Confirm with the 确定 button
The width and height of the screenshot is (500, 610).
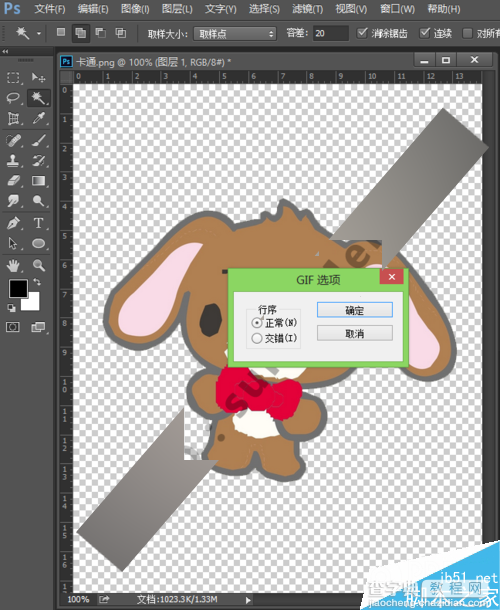tap(354, 310)
